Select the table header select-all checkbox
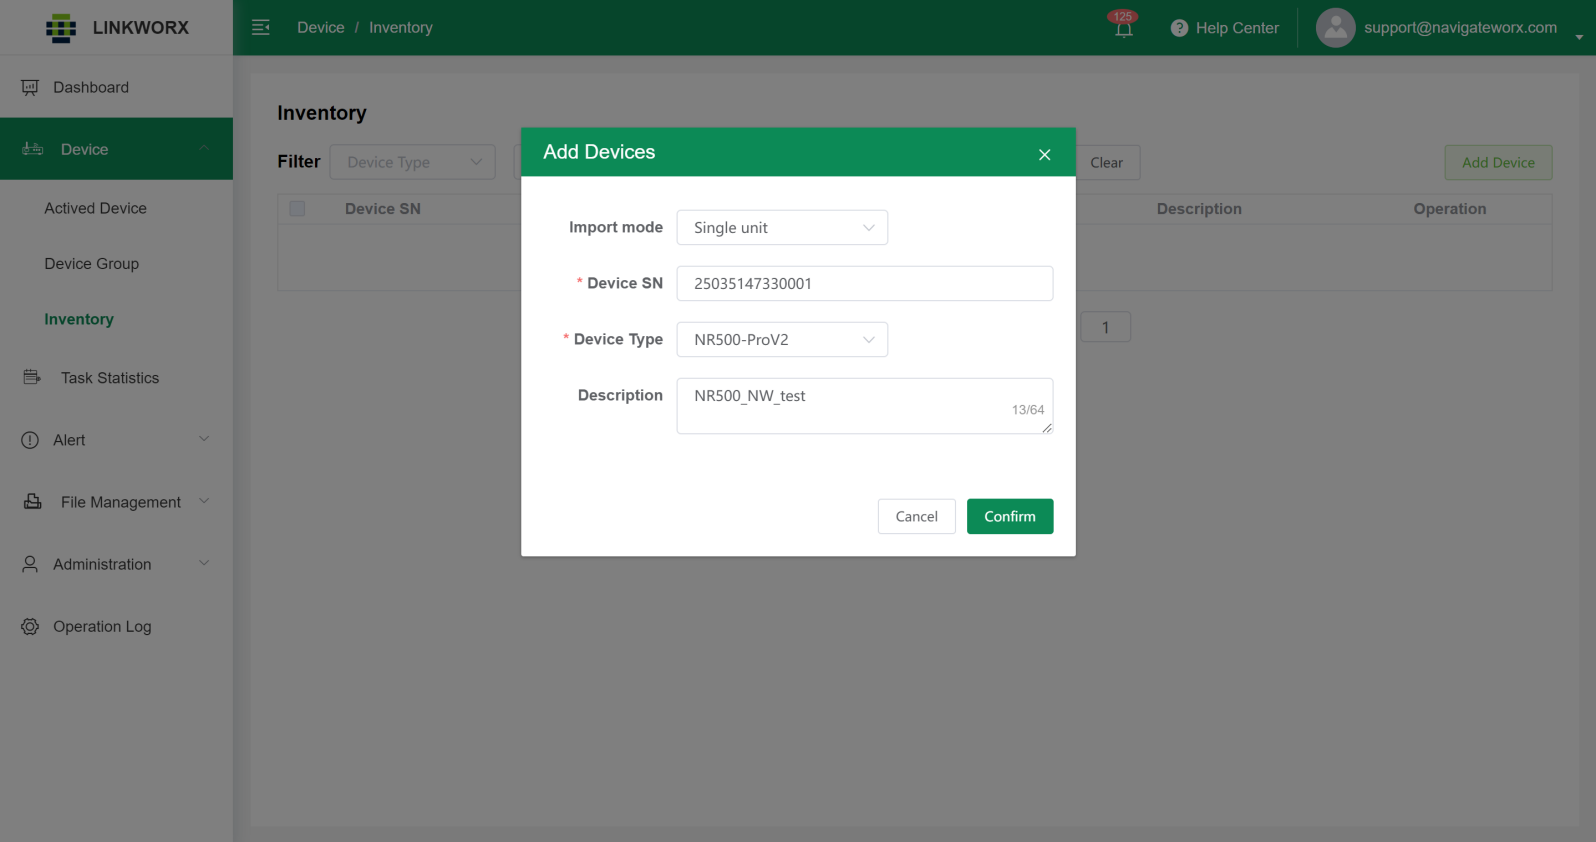 [x=297, y=209]
